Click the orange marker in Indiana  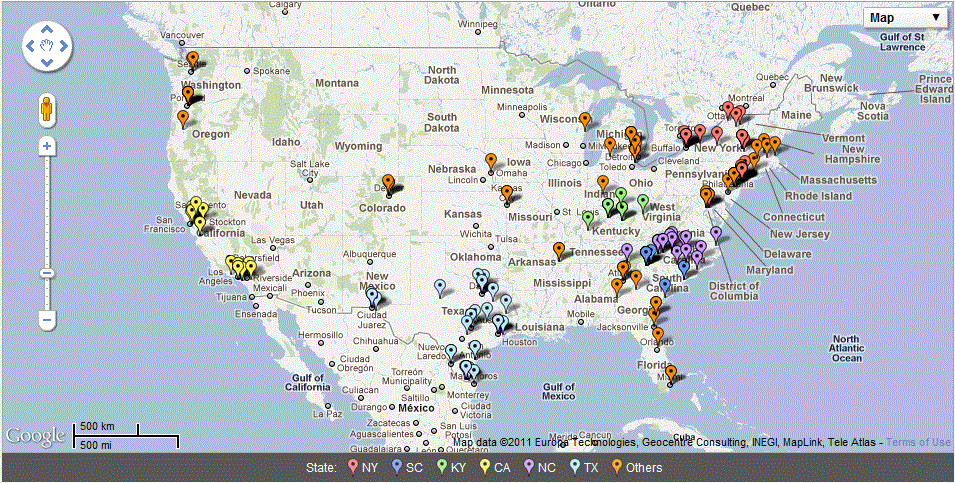click(602, 184)
